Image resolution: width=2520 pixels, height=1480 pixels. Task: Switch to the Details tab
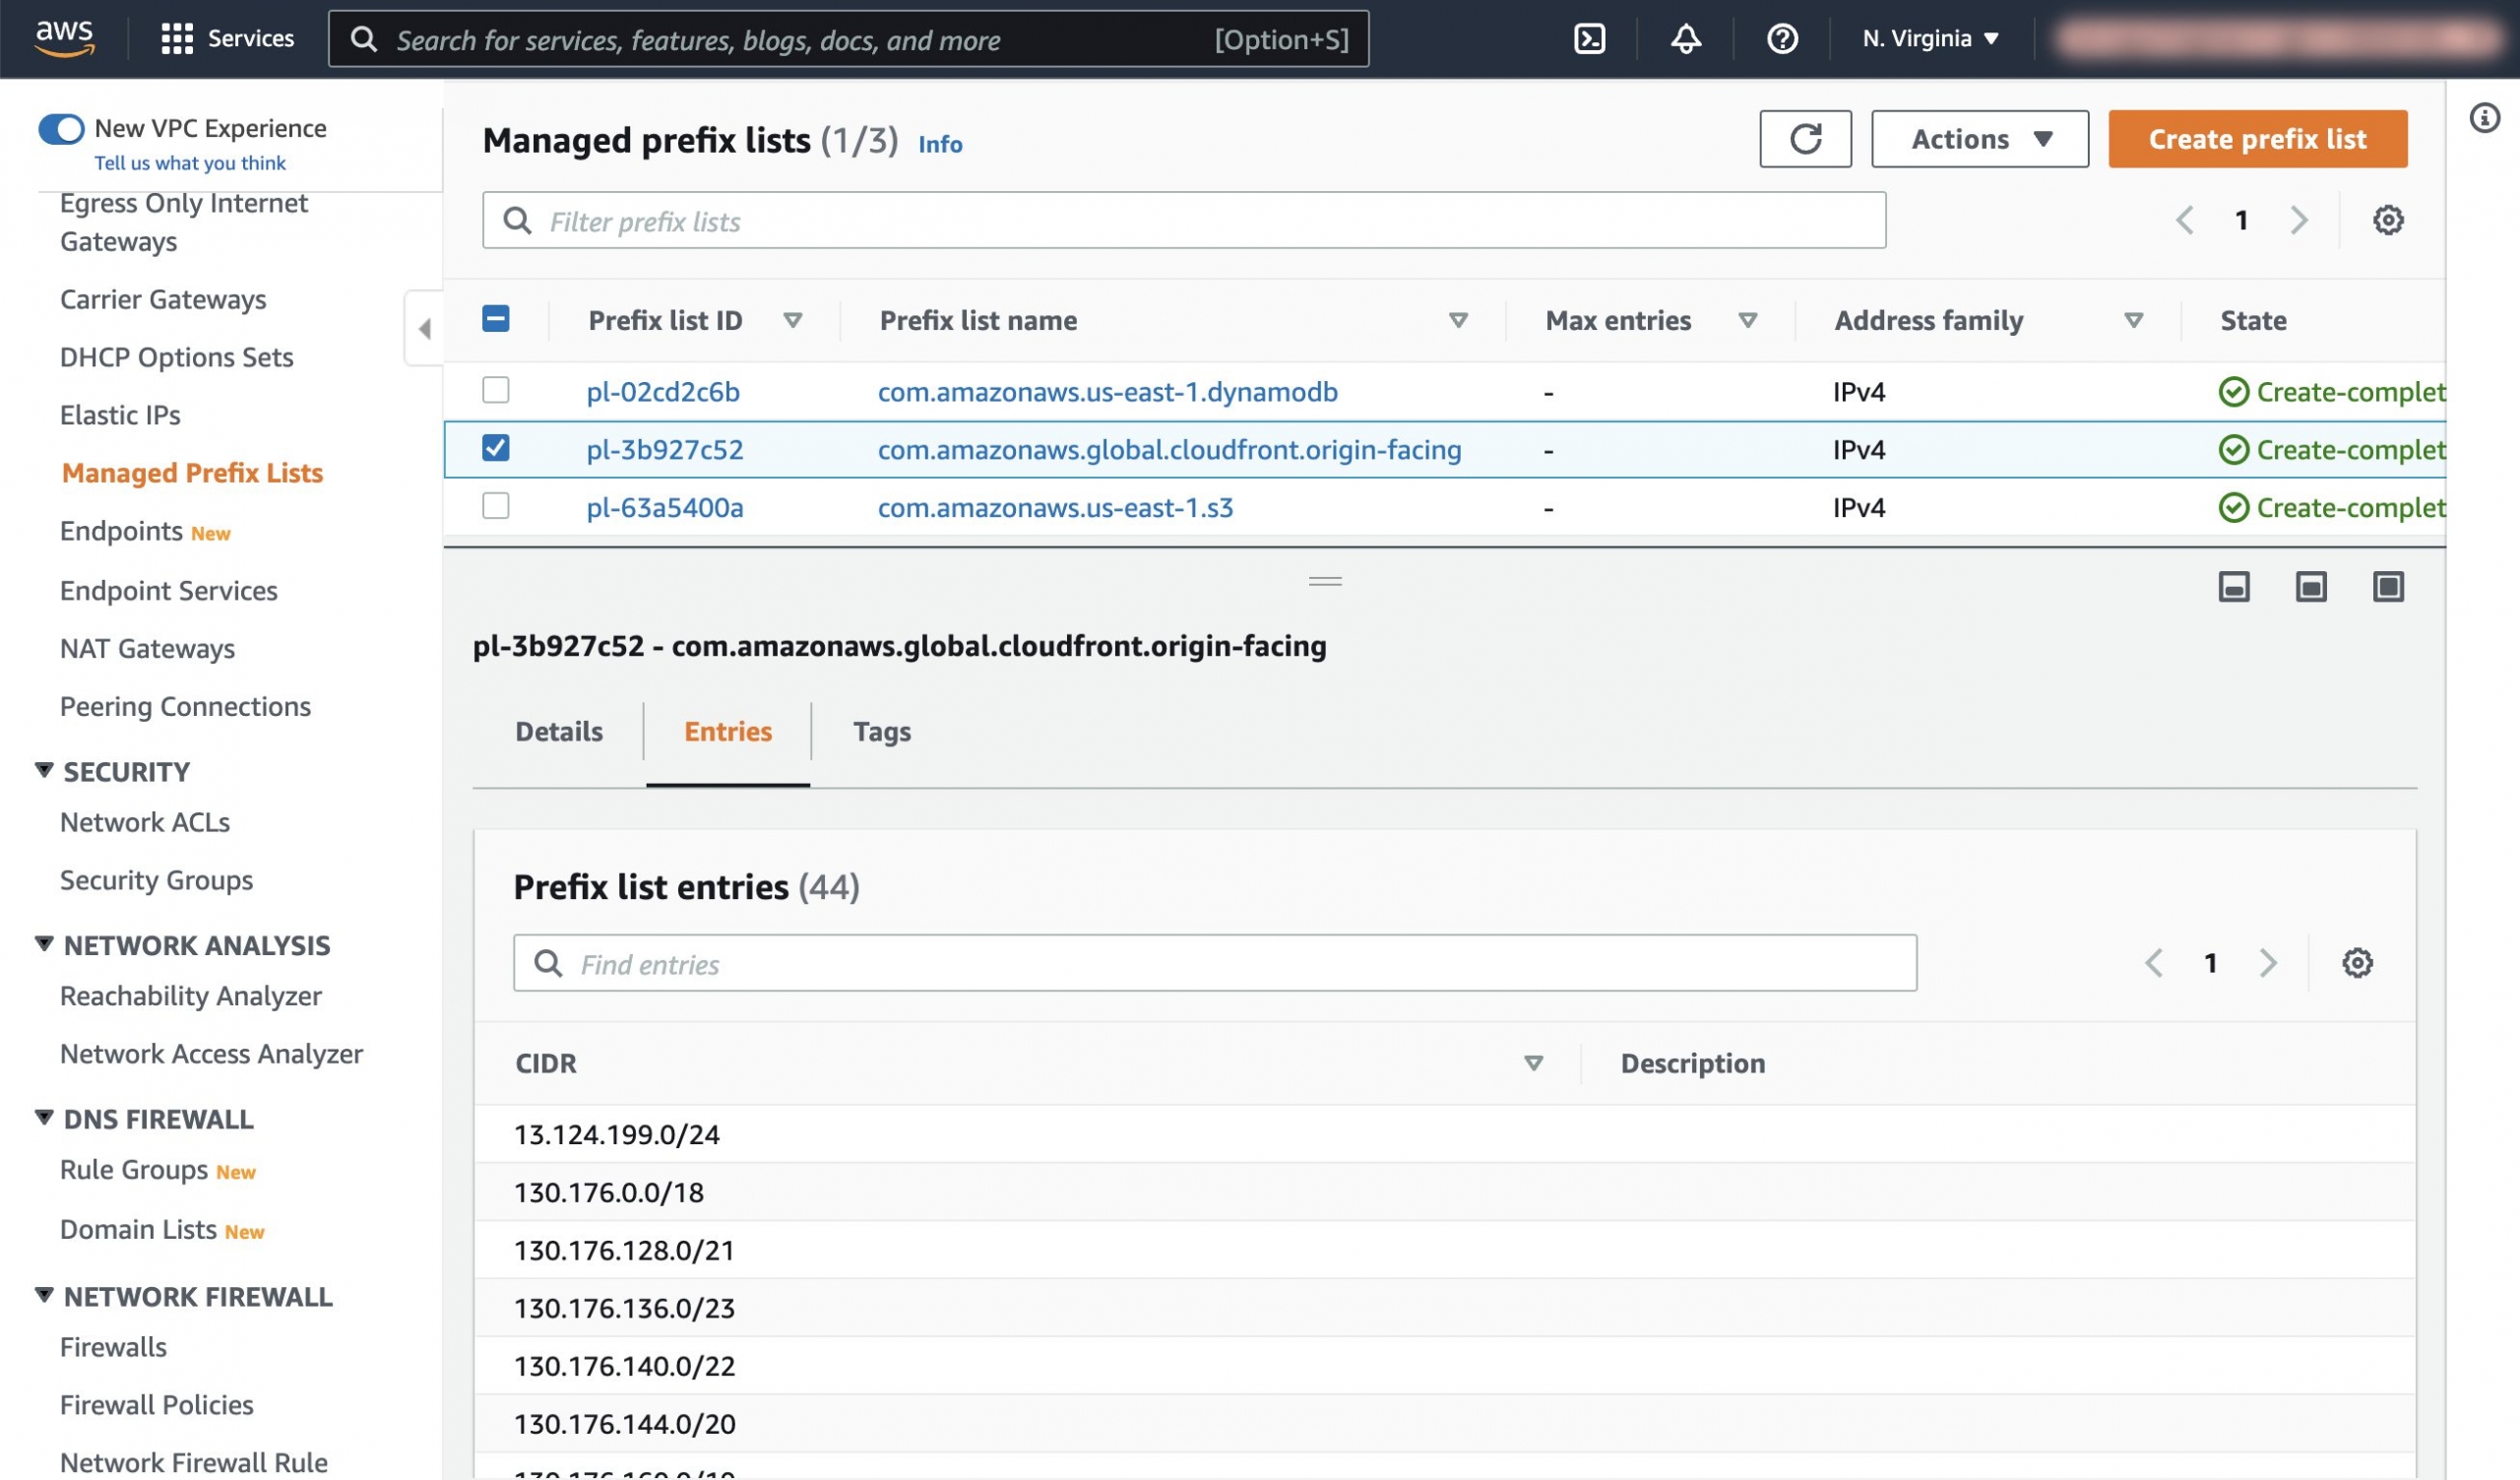point(559,731)
